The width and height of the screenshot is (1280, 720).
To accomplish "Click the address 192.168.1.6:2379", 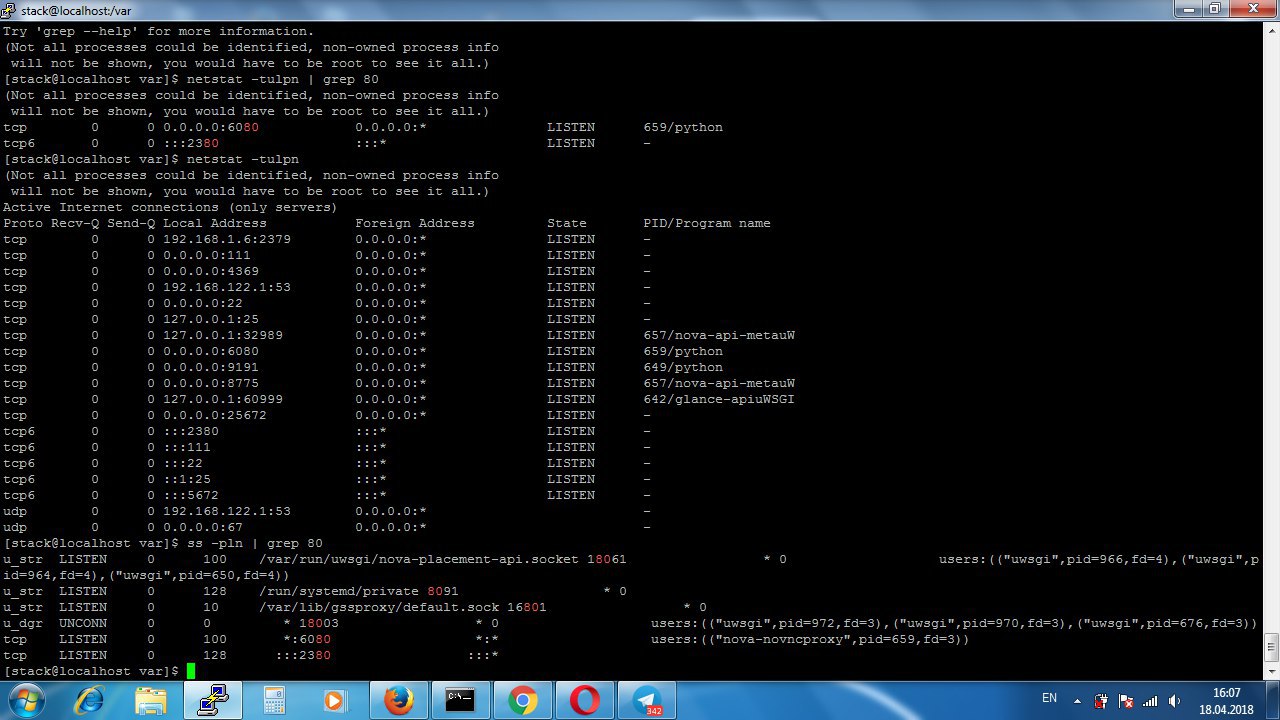I will tap(227, 240).
